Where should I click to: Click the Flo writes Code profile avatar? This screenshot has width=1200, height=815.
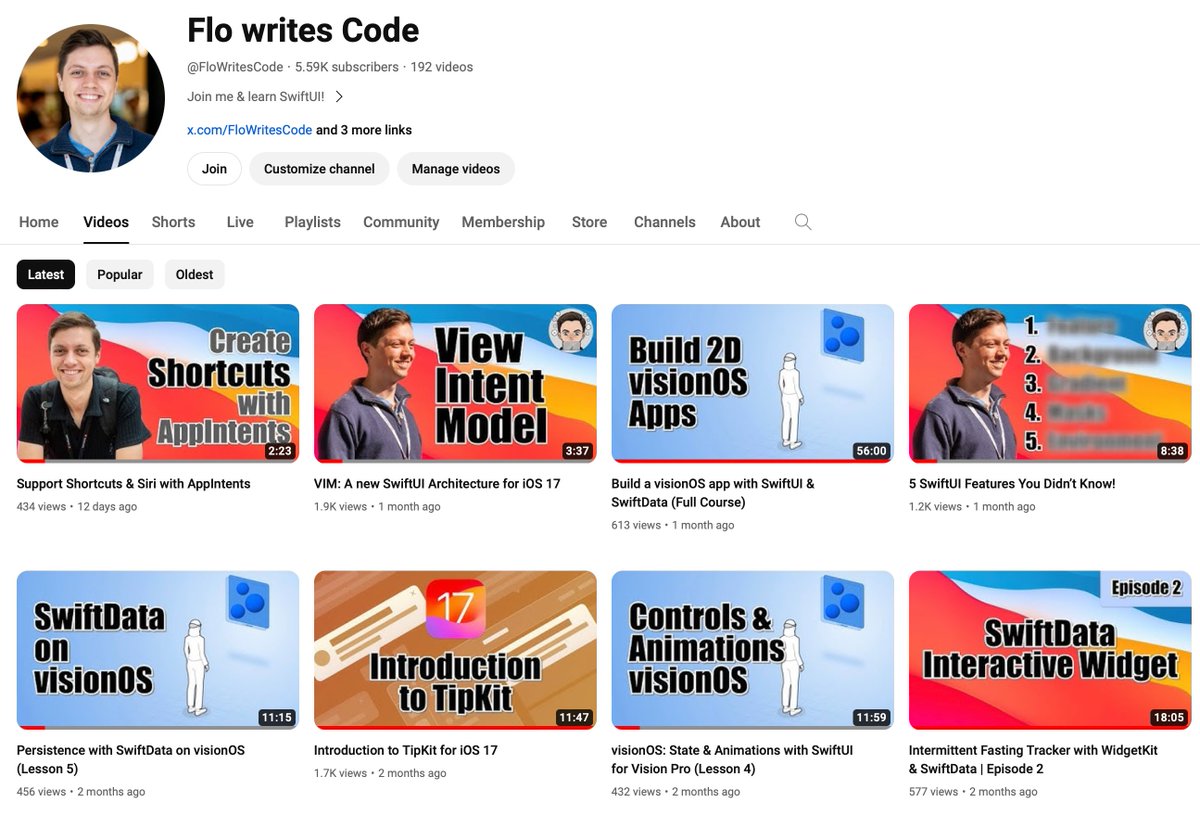coord(91,98)
